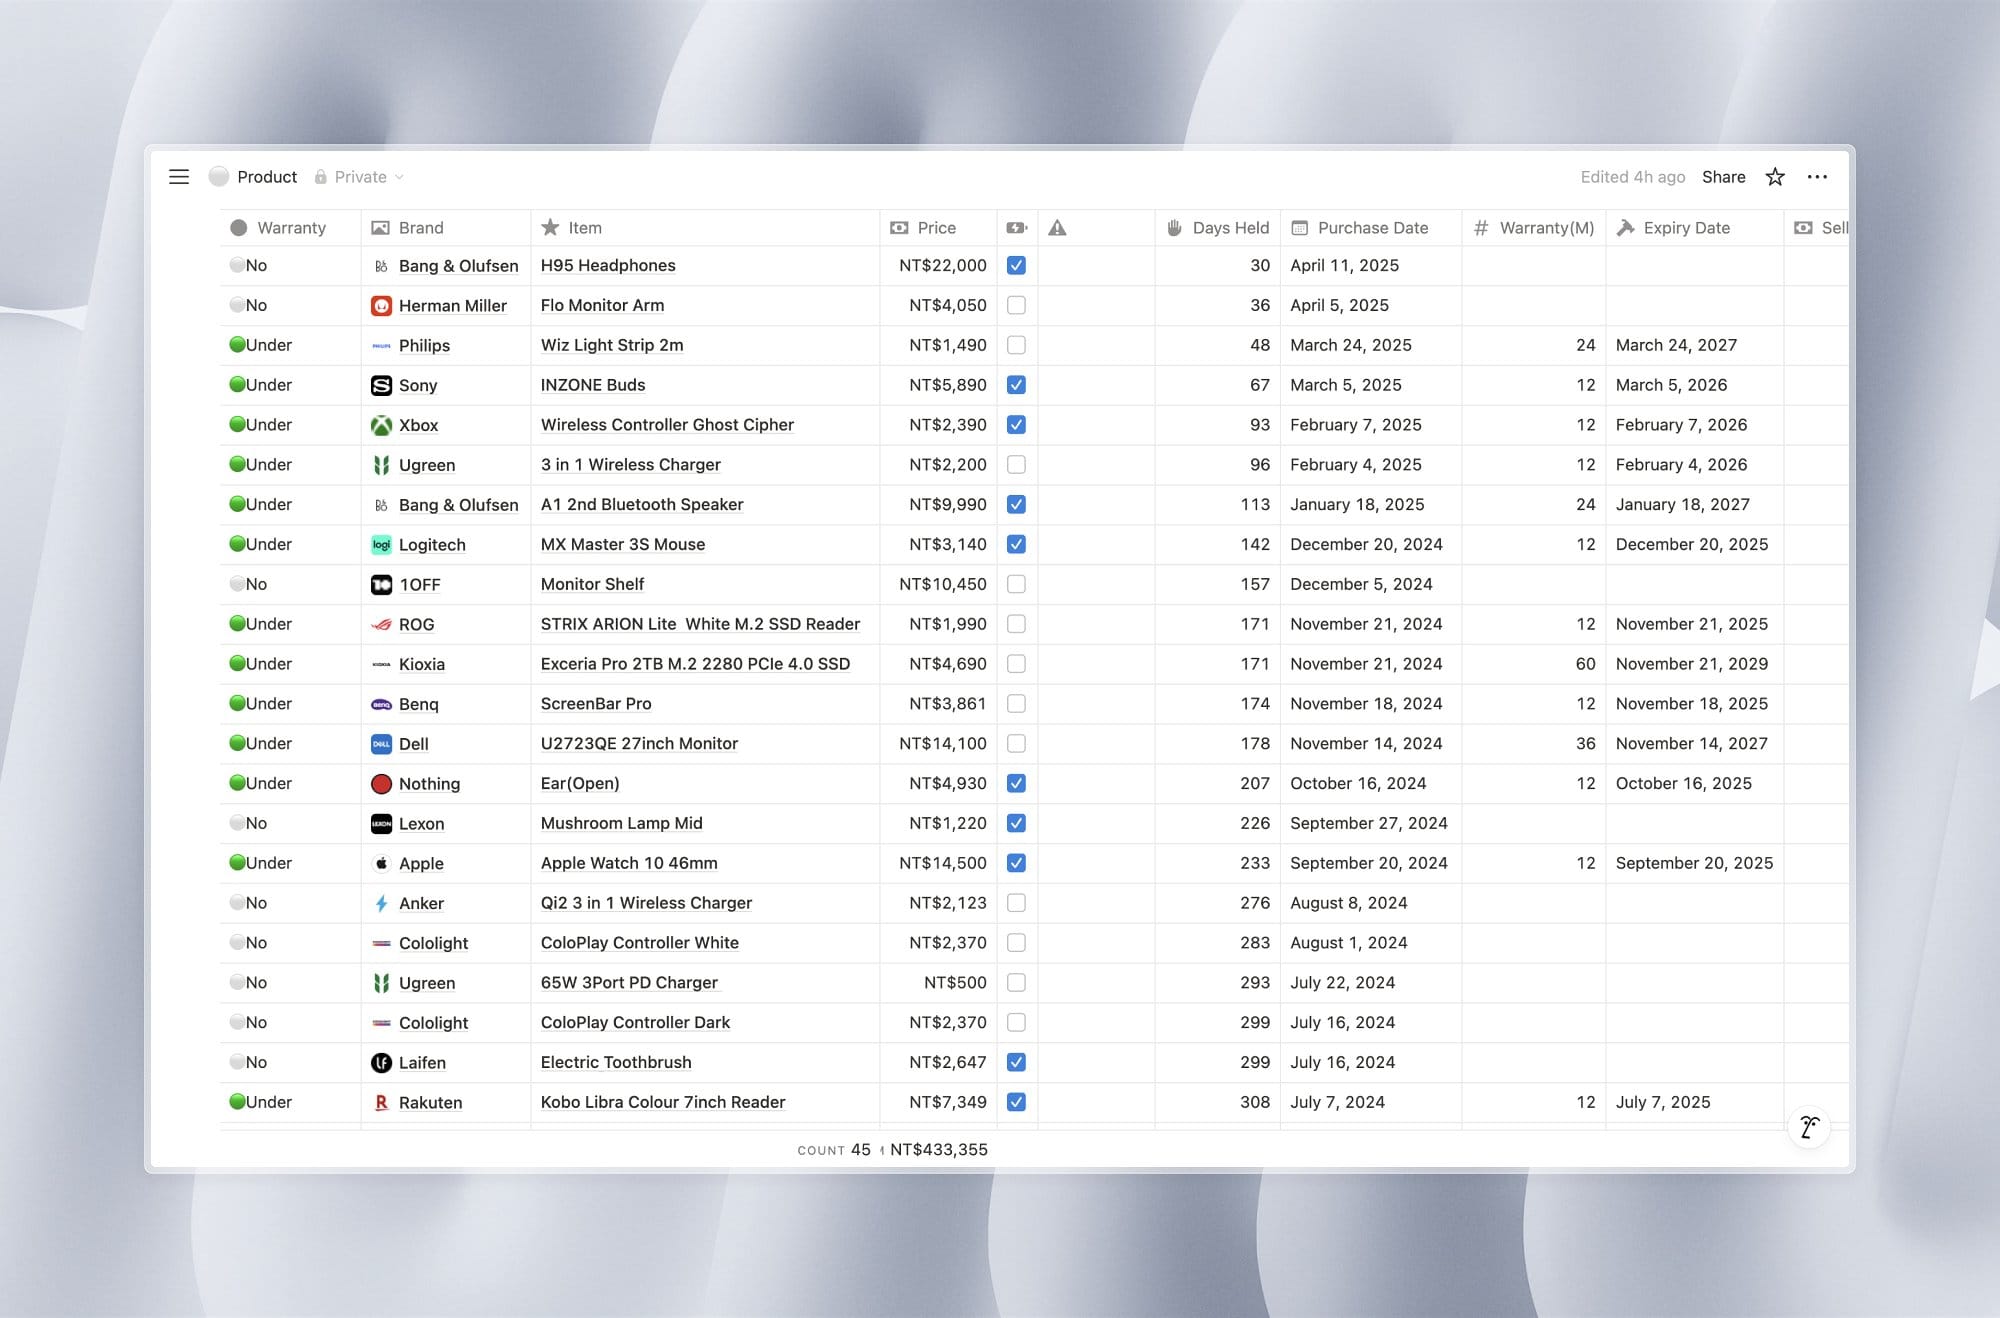Uncheck the Electric Toothbrush checkbox

click(x=1017, y=1062)
